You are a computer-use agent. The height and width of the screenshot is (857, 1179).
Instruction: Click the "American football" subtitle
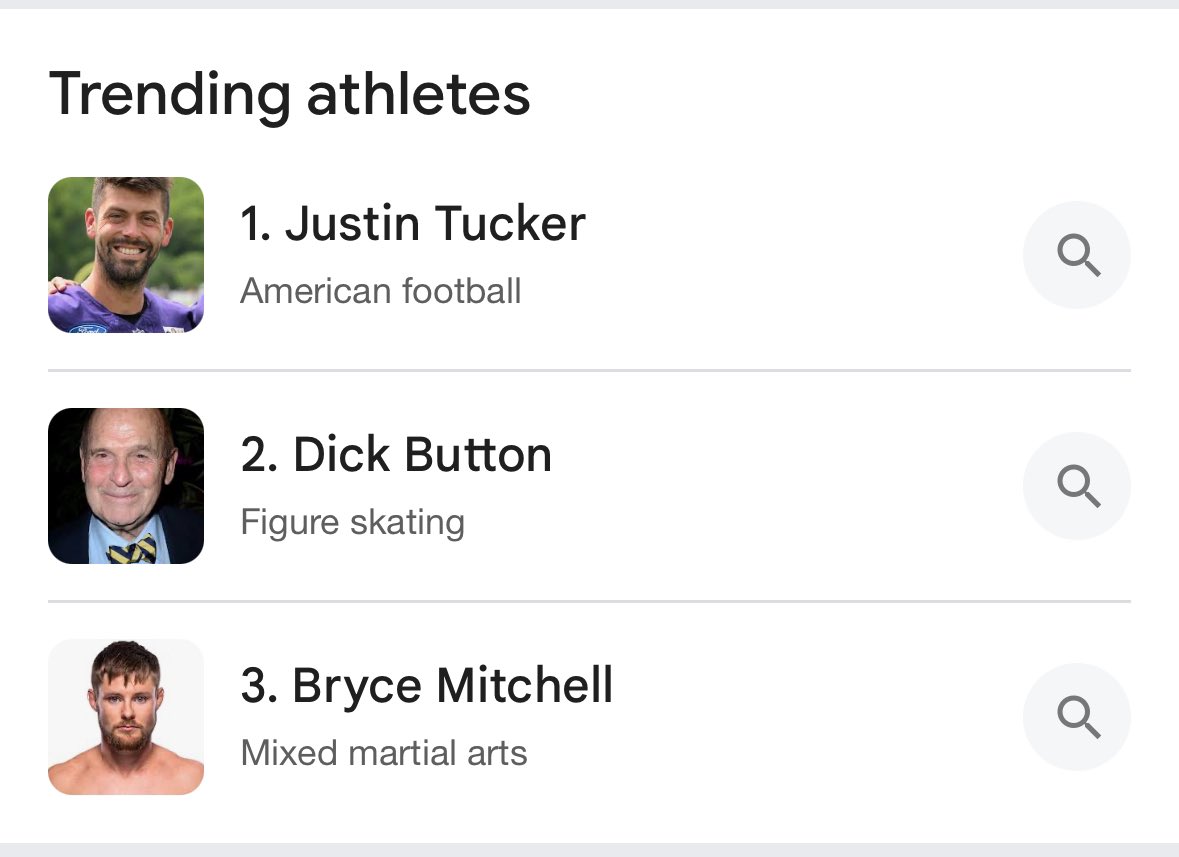coord(380,291)
